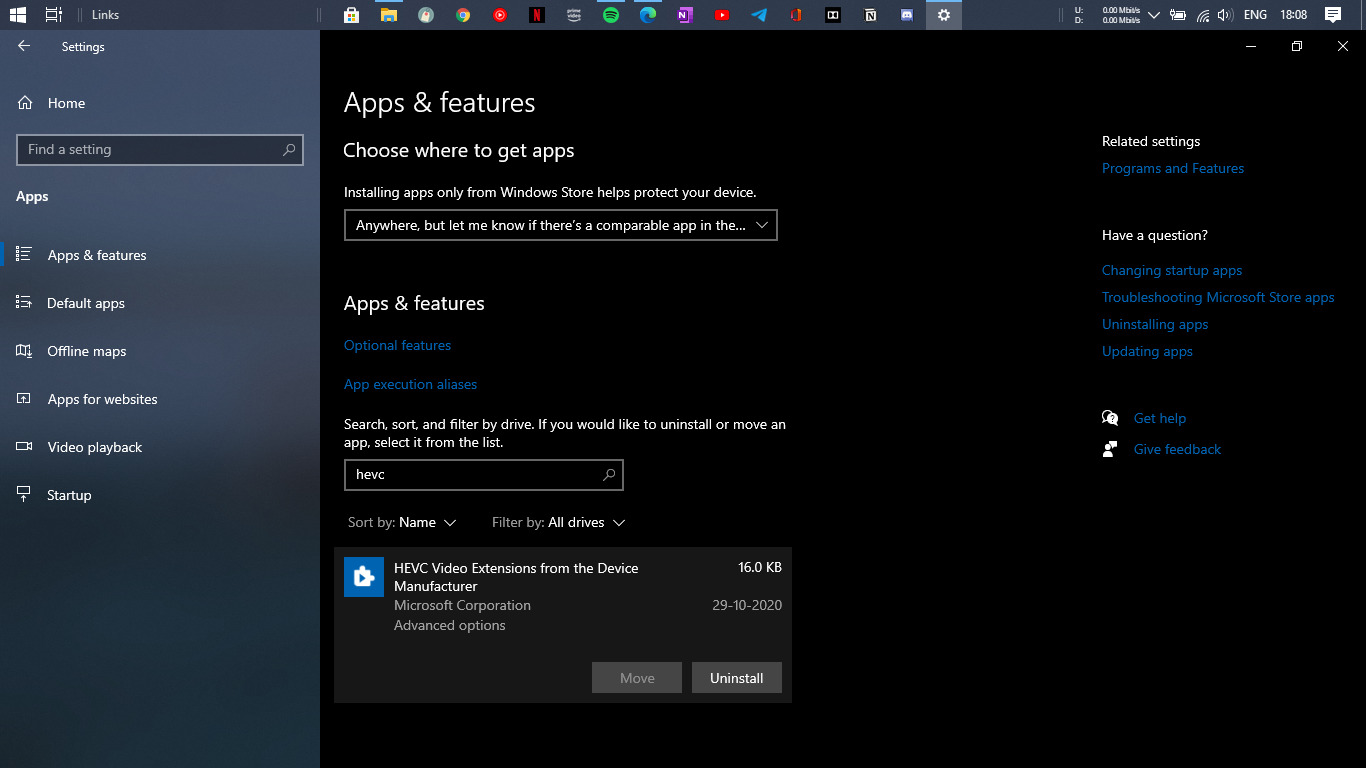Open the app installation source dropdown
Image resolution: width=1366 pixels, height=768 pixels.
point(560,225)
